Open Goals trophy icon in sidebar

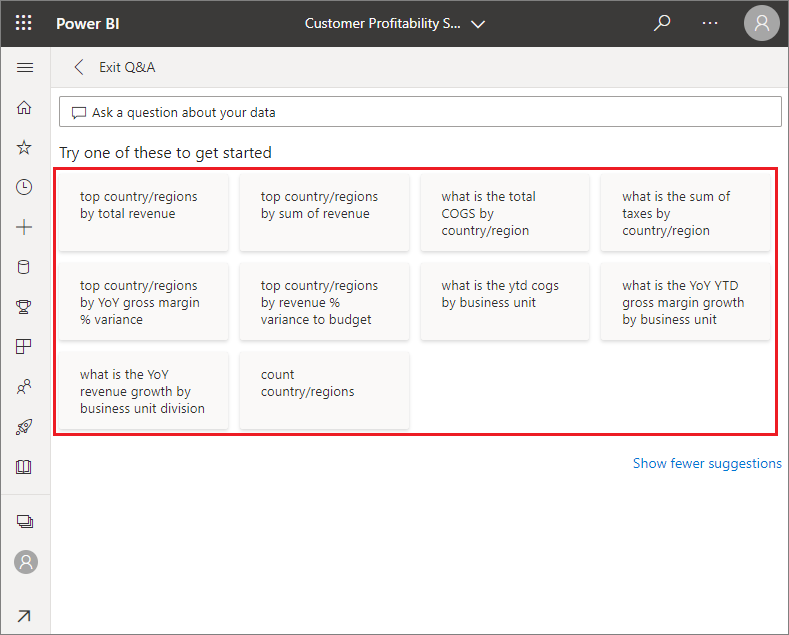(25, 307)
